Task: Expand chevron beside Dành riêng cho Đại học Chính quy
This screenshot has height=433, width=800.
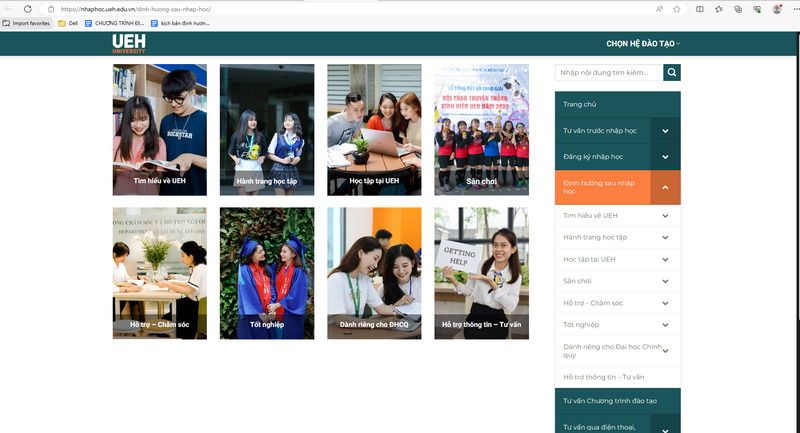Action: pos(665,351)
